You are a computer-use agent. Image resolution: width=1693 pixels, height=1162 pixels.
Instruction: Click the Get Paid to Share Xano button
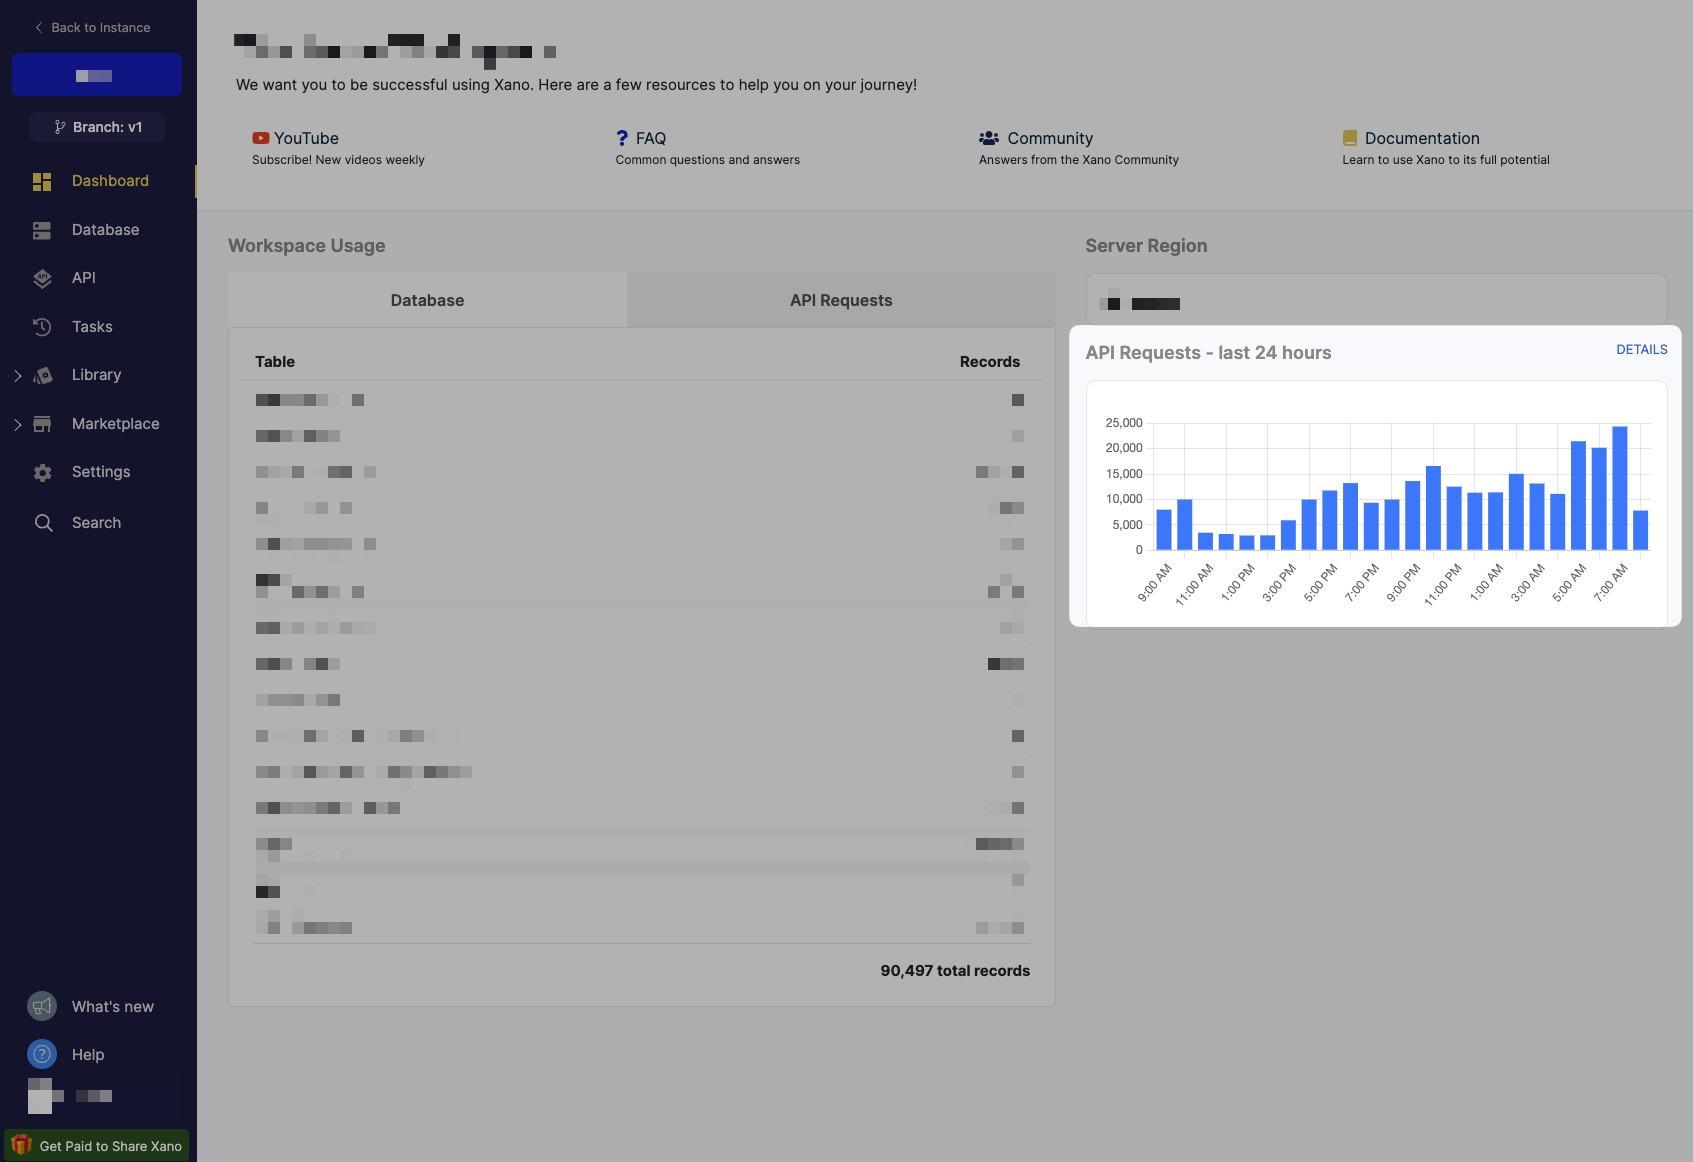pyautogui.click(x=97, y=1145)
